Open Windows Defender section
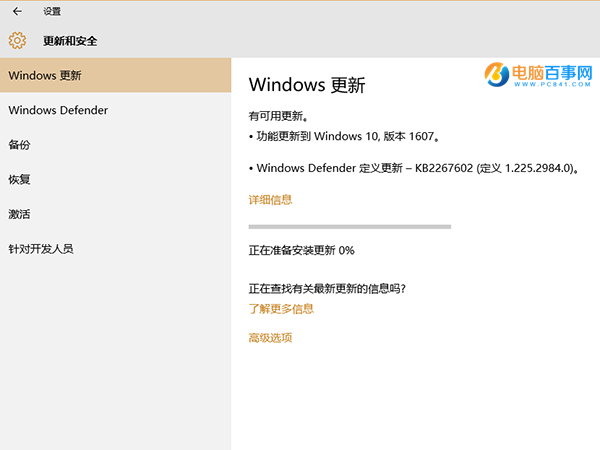This screenshot has height=450, width=600. 115,110
